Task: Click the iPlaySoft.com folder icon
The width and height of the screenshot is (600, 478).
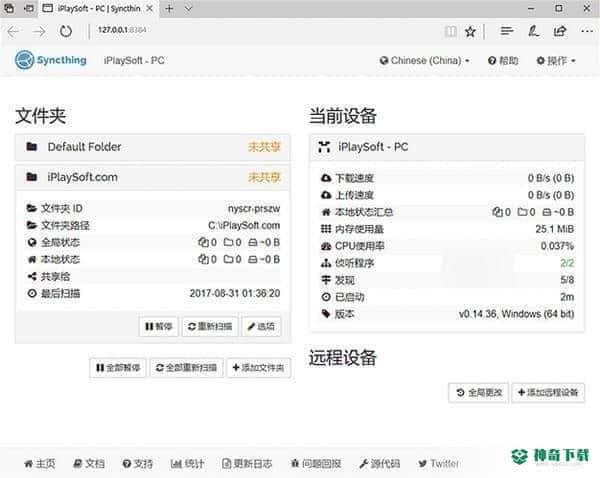Action: (x=32, y=177)
